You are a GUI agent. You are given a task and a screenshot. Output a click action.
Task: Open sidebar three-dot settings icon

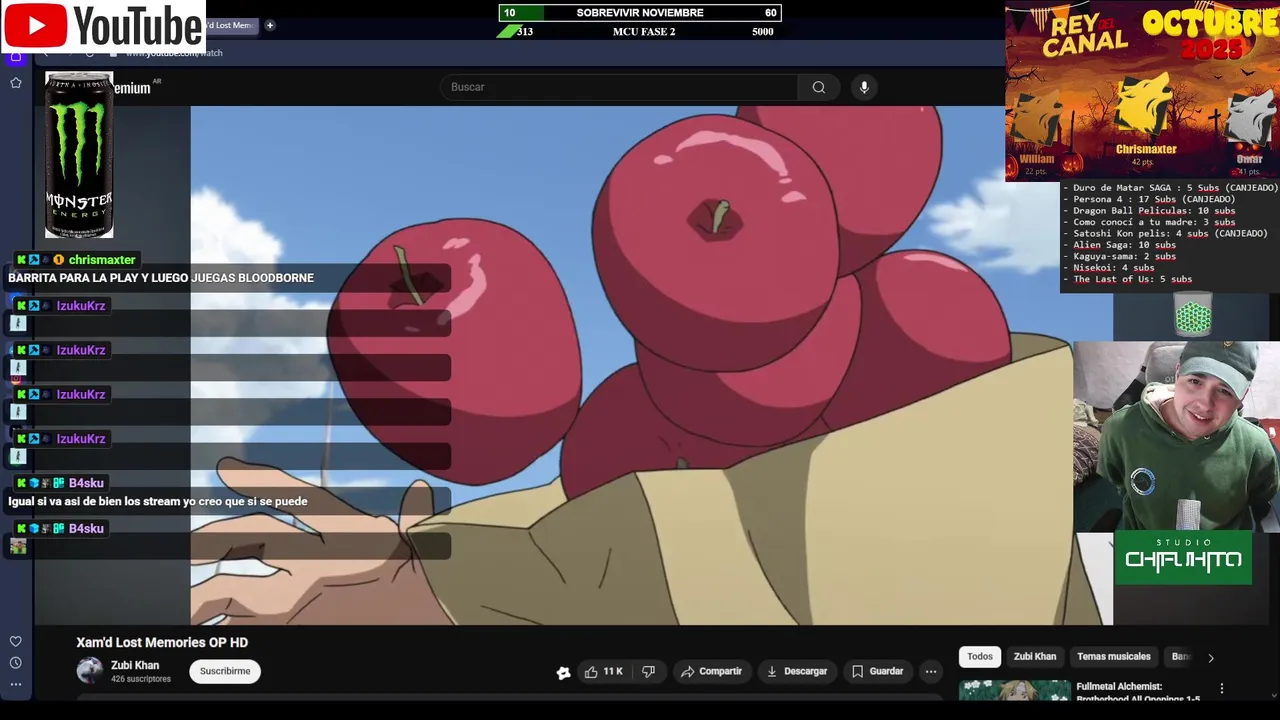[x=16, y=685]
